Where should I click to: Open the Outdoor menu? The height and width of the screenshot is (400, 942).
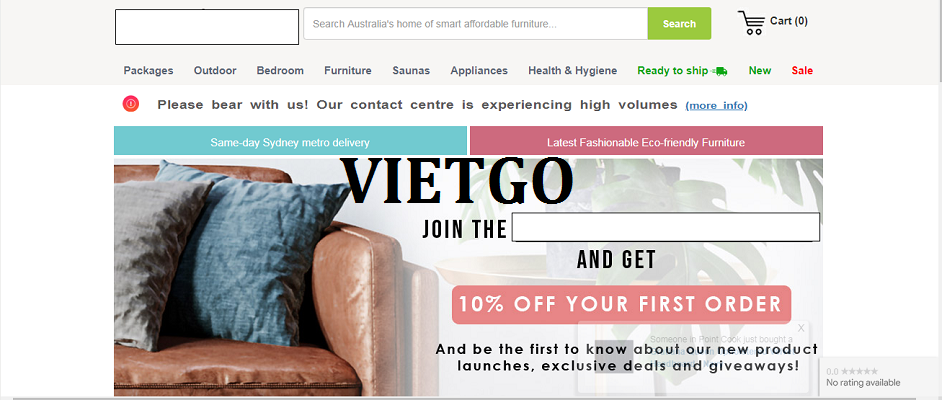pos(215,70)
